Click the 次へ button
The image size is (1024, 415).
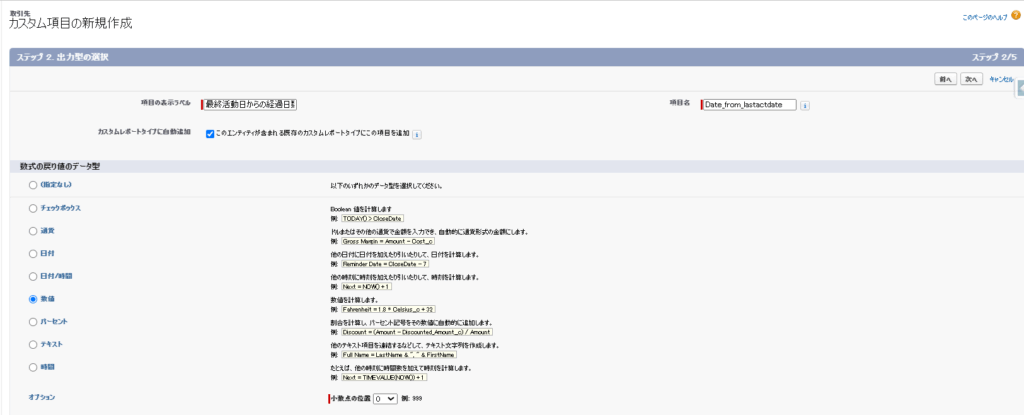[970, 78]
